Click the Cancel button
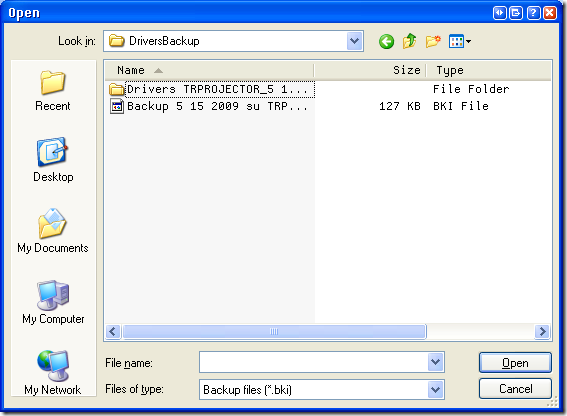Viewport: 567px width, 416px height. (515, 389)
